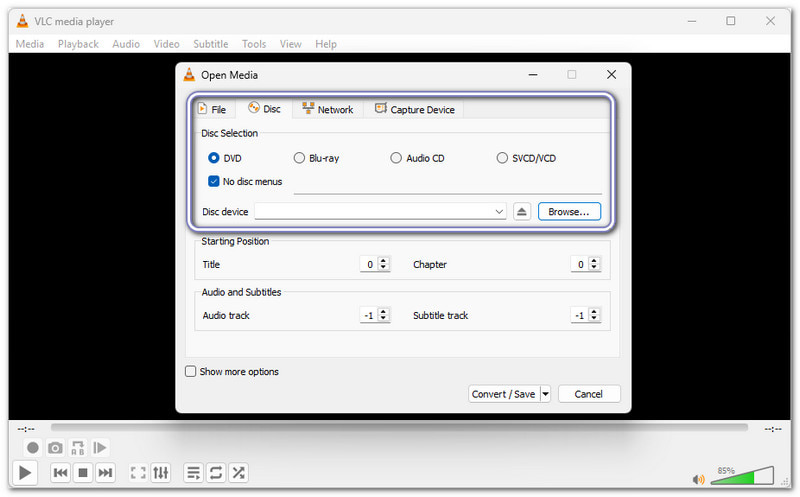Screen dimensions: 800x497
Task: Open Convert / Save dropdown arrow
Action: [545, 394]
